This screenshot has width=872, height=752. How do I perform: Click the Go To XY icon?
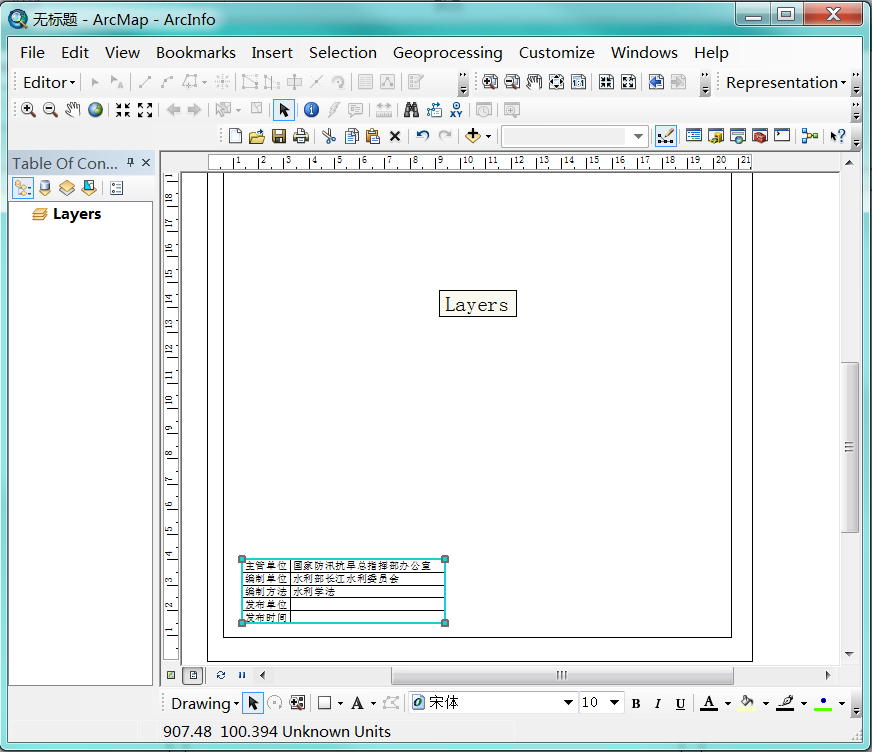coord(456,110)
